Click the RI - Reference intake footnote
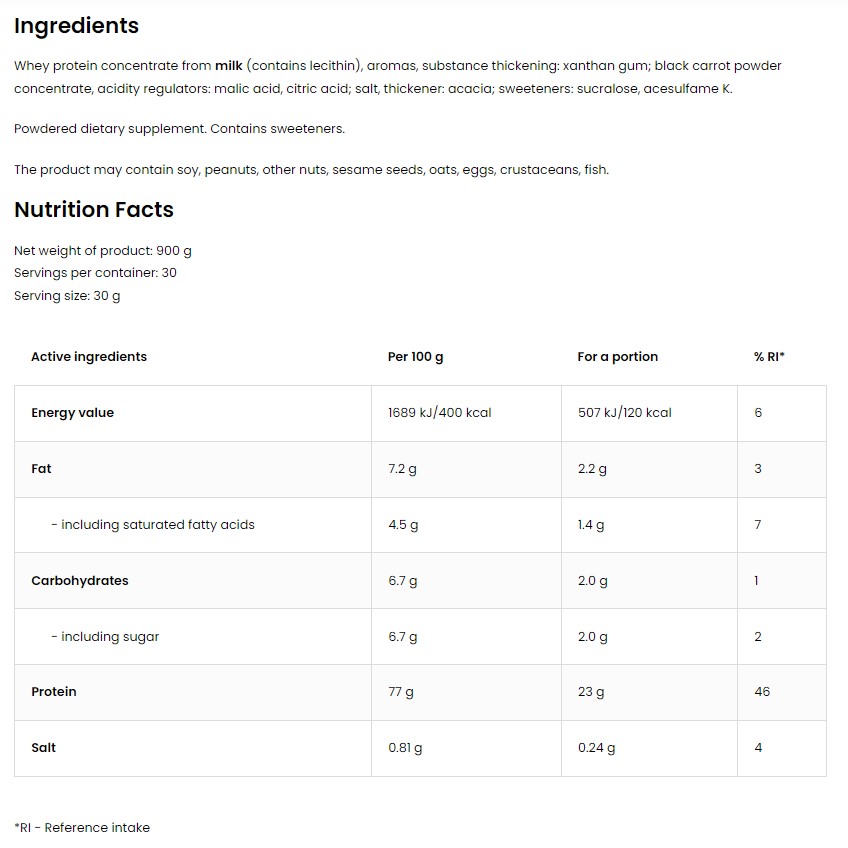The width and height of the screenshot is (848, 848). (82, 827)
